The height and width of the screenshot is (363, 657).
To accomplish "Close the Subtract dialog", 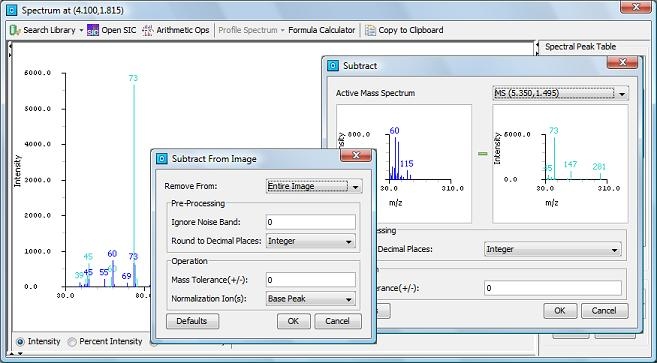I will 622,62.
